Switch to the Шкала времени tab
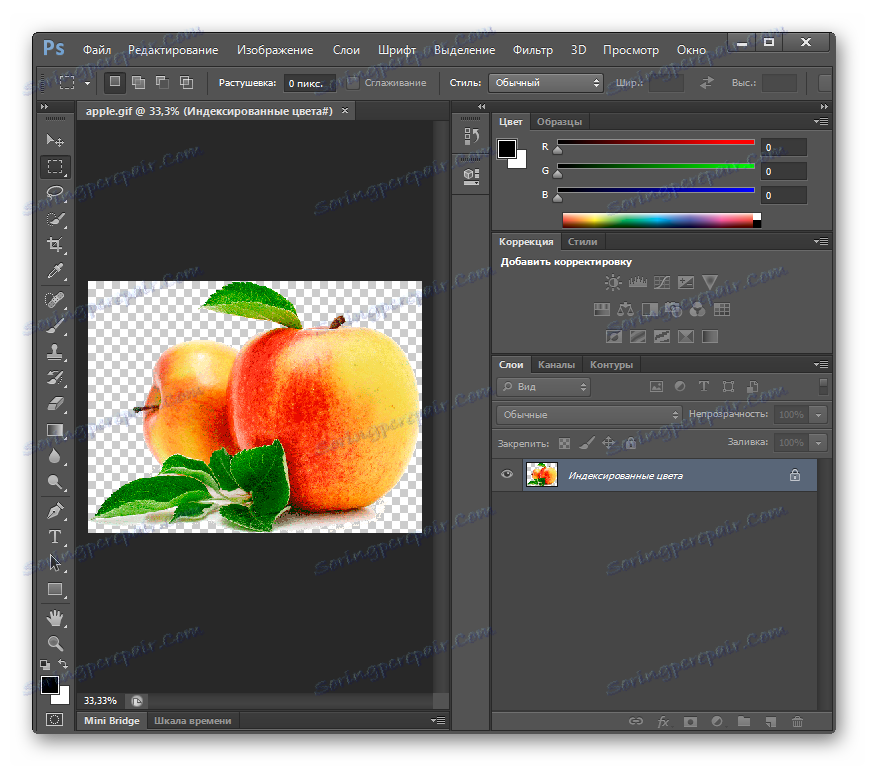The width and height of the screenshot is (869, 767). (192, 721)
